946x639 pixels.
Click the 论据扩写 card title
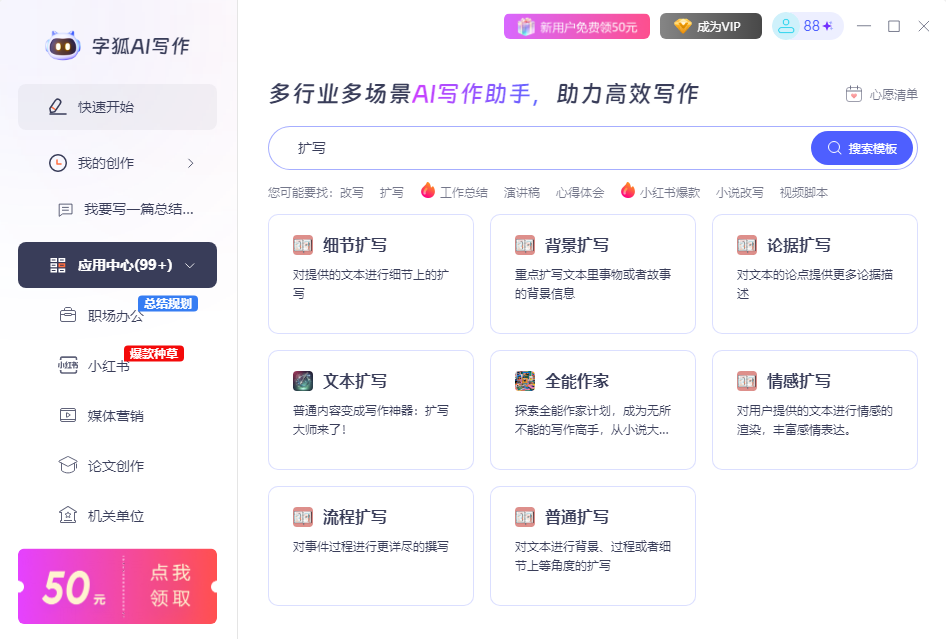click(799, 245)
